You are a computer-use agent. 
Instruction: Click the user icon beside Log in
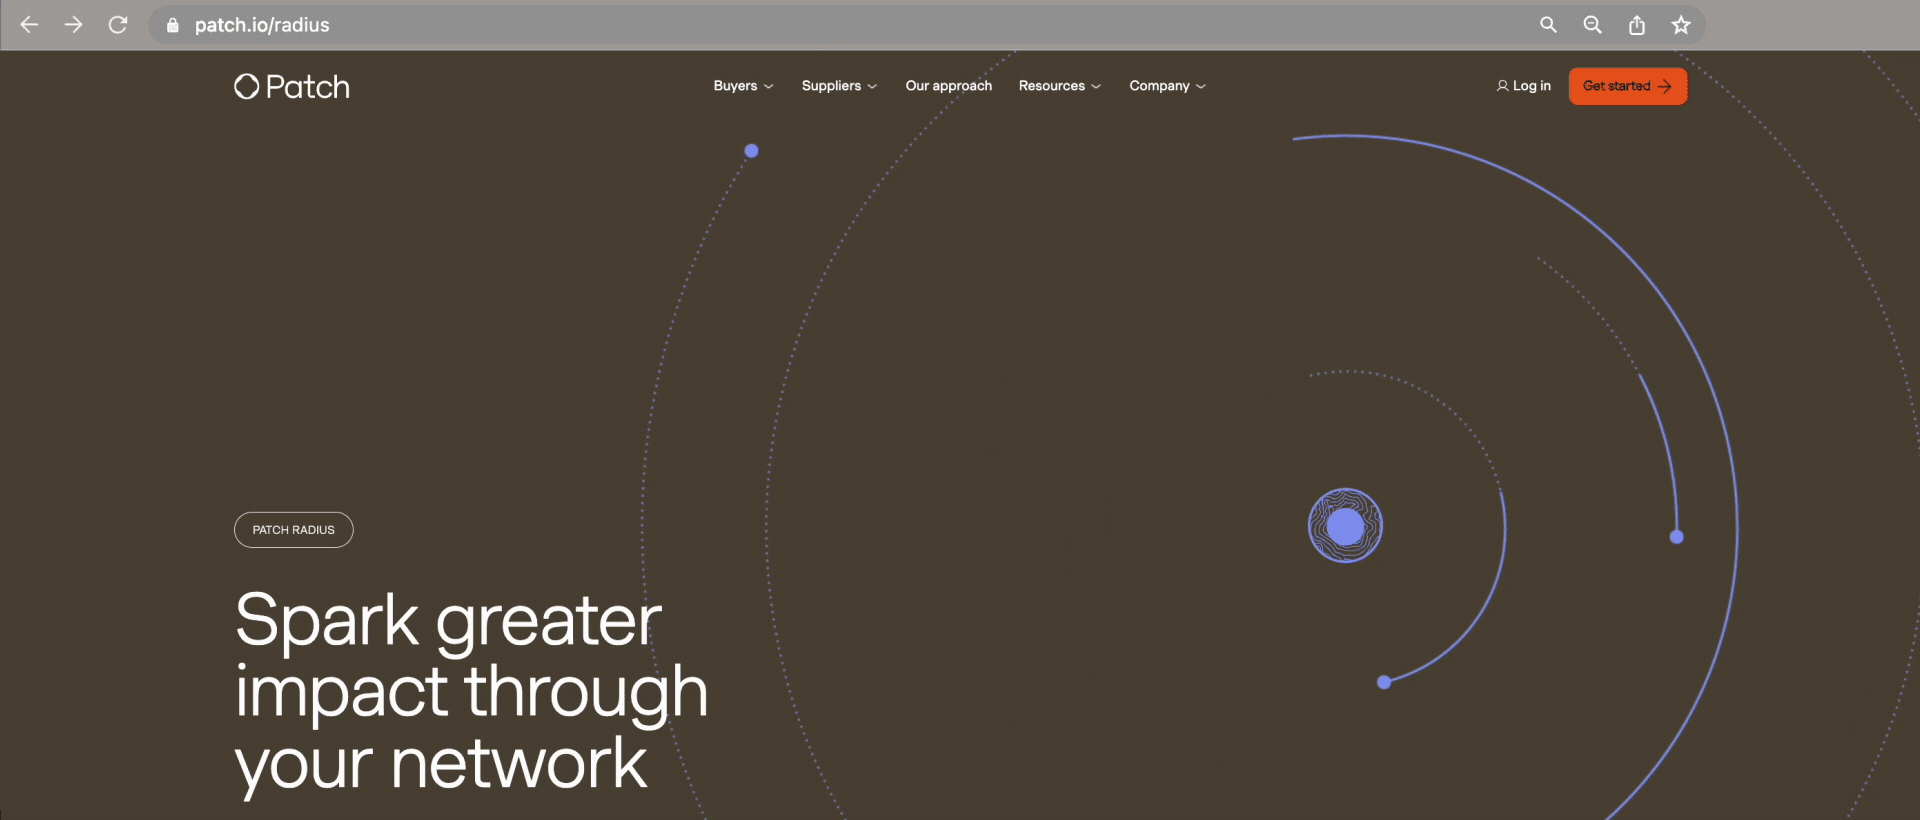pos(1502,86)
